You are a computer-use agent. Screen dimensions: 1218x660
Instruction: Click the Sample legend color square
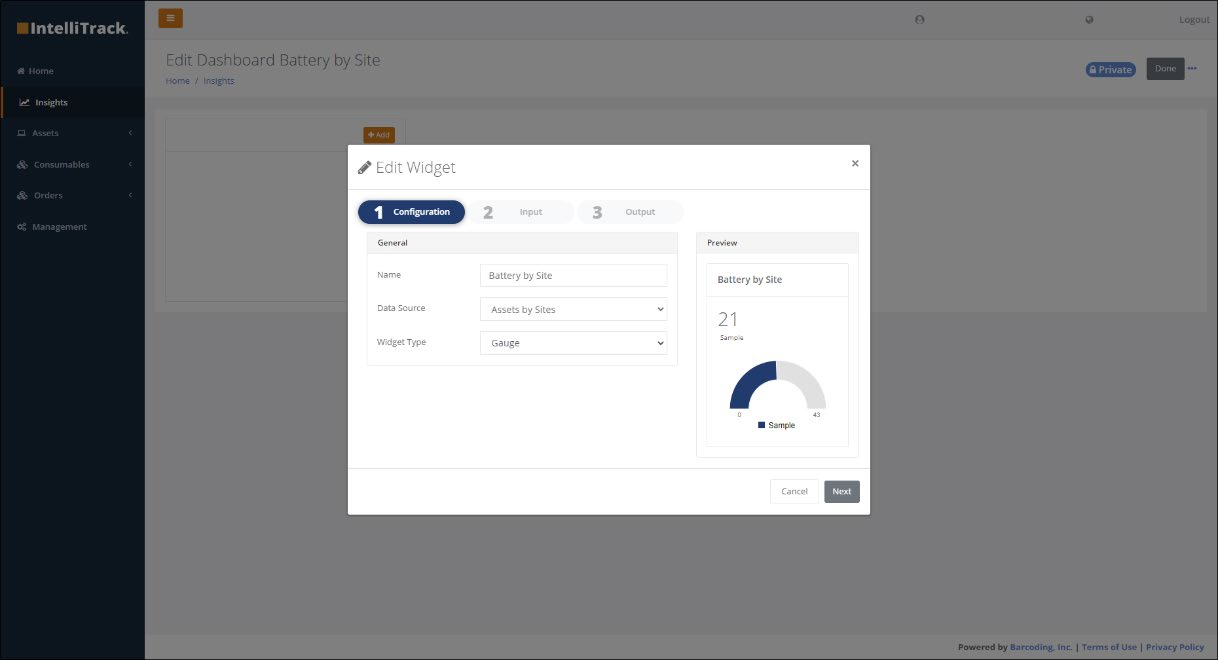point(762,425)
